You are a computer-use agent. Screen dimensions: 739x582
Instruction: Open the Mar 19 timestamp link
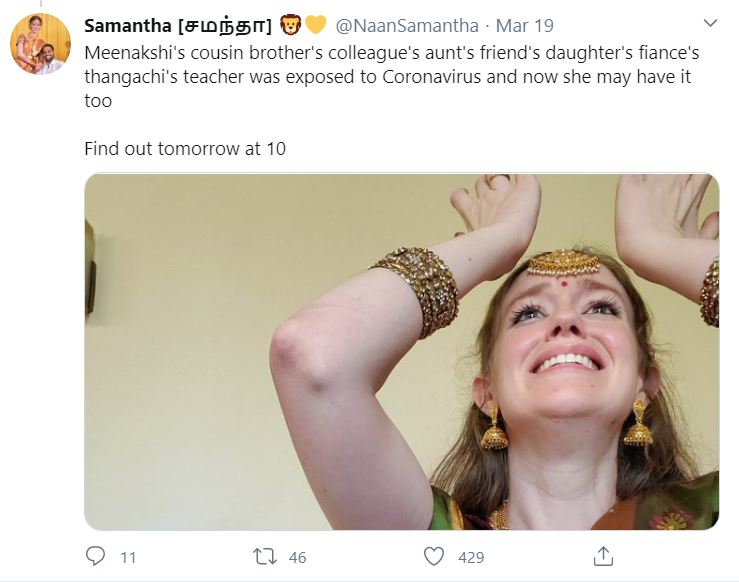(x=526, y=24)
